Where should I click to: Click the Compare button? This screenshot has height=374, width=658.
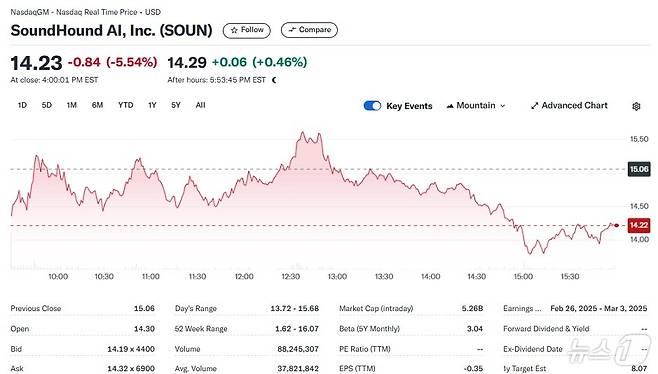coord(309,30)
